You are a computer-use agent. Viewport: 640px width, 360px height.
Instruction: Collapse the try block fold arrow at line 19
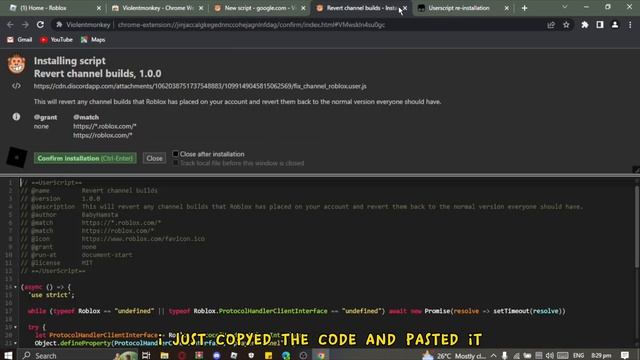click(16, 327)
